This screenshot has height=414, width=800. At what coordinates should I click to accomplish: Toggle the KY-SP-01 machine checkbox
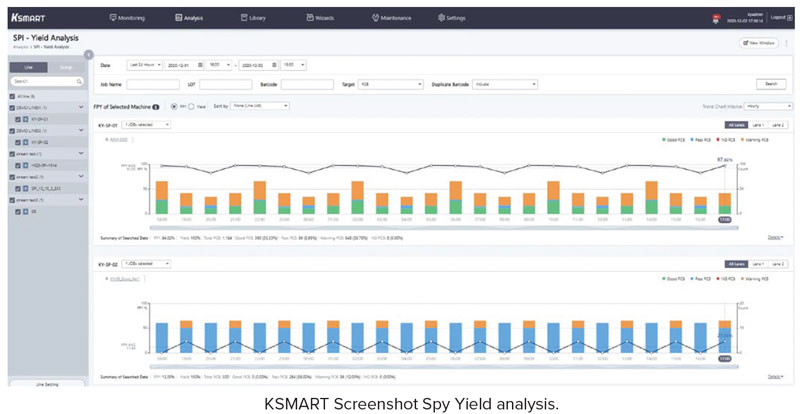(x=18, y=119)
